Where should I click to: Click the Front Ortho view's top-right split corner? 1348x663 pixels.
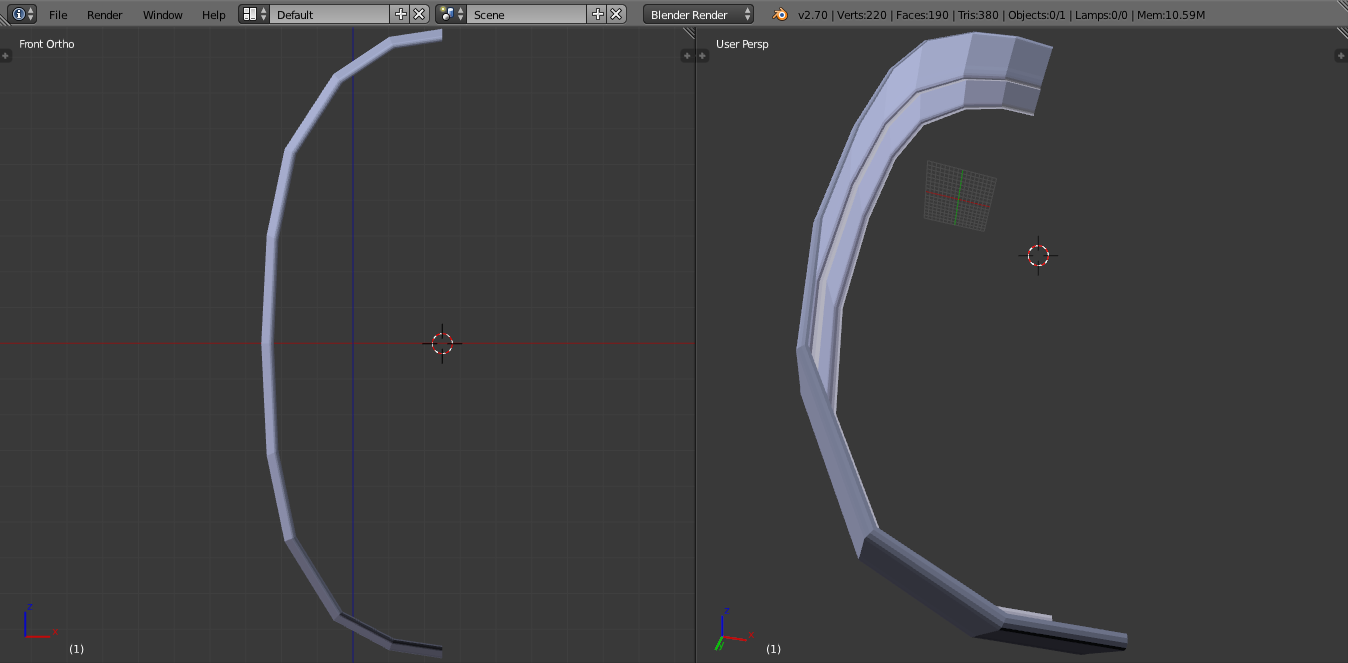click(x=688, y=34)
